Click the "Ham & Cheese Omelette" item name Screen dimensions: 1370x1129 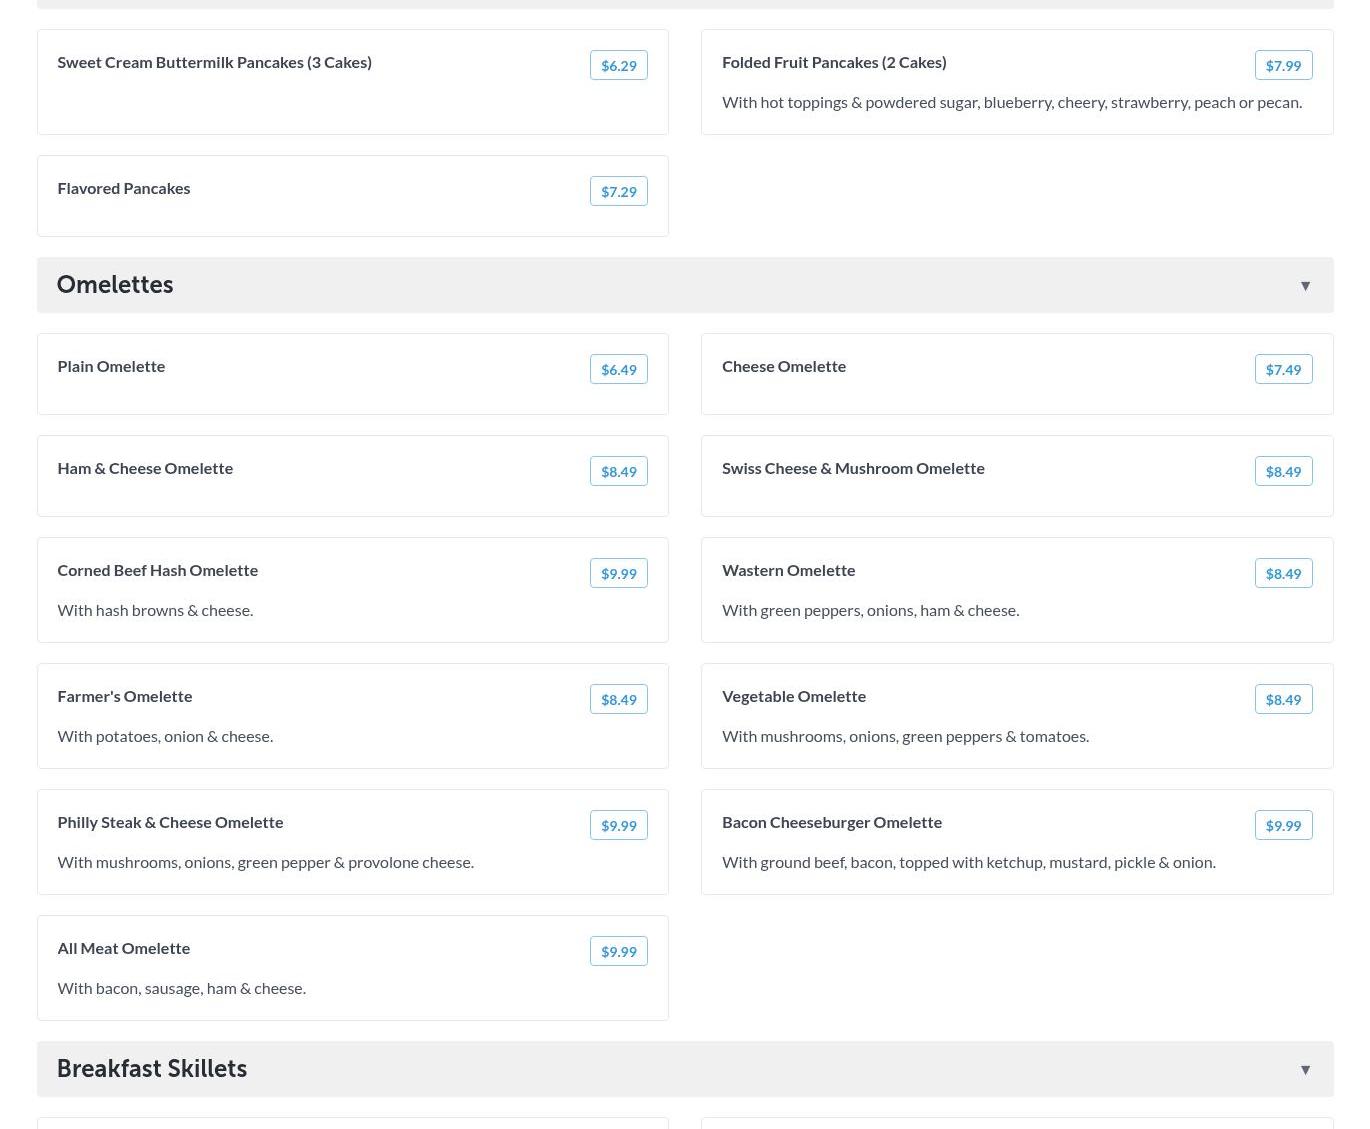tap(145, 468)
